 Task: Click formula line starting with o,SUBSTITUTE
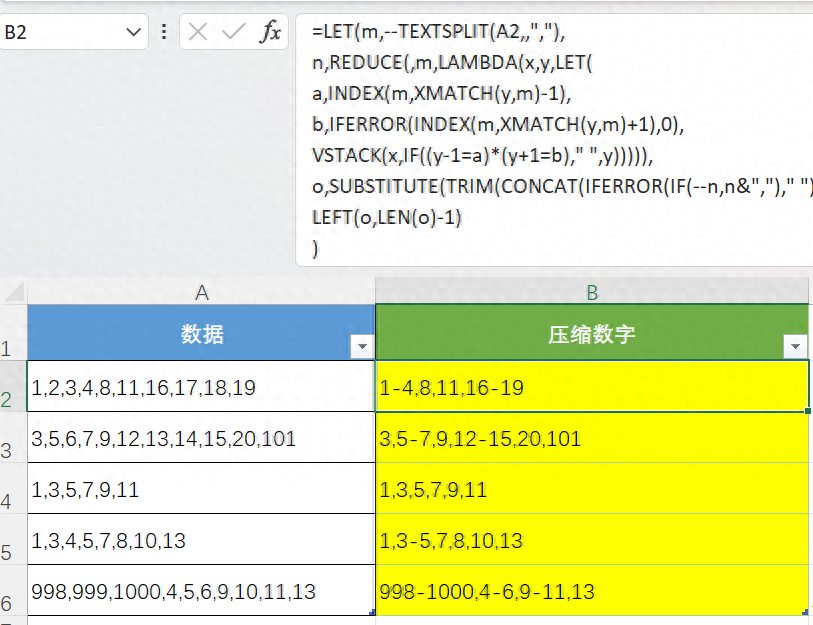562,186
